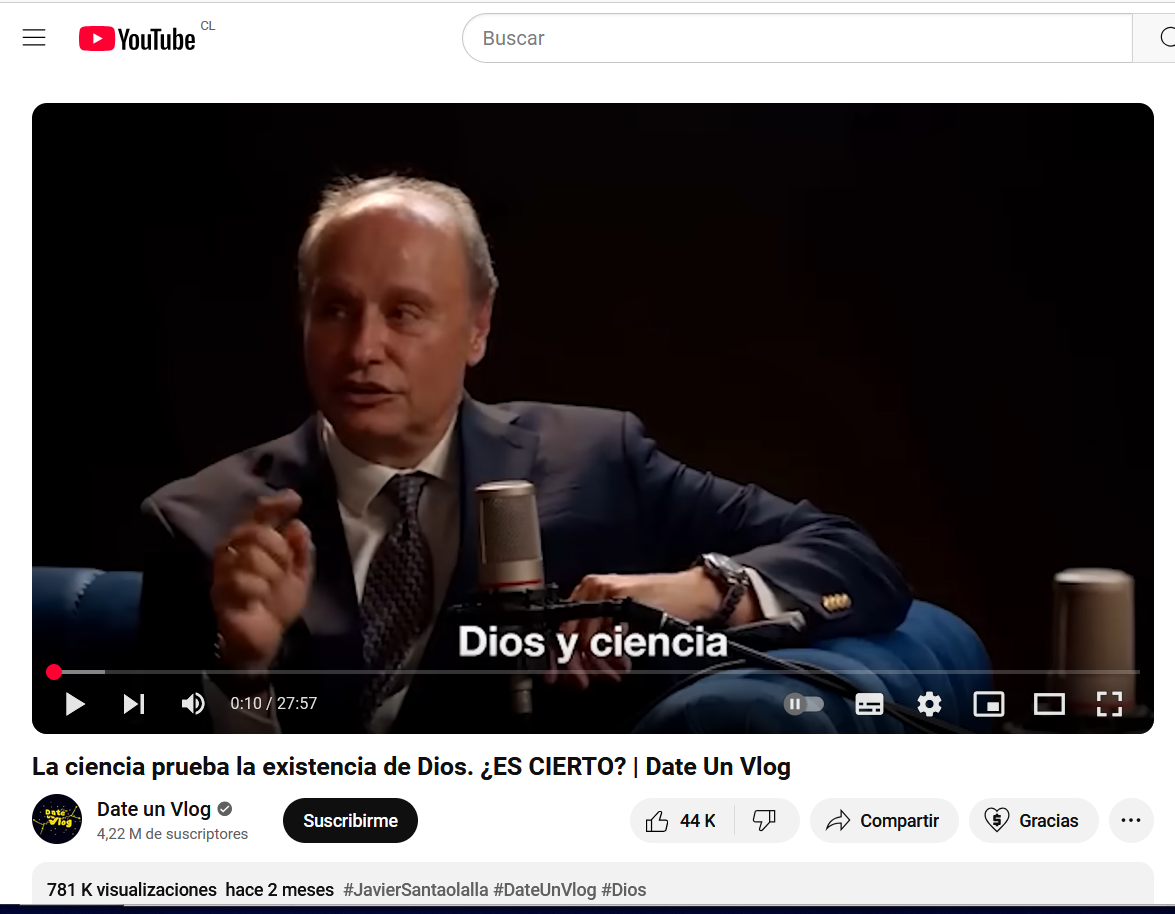1175x914 pixels.
Task: Dislike the video
Action: pyautogui.click(x=764, y=821)
